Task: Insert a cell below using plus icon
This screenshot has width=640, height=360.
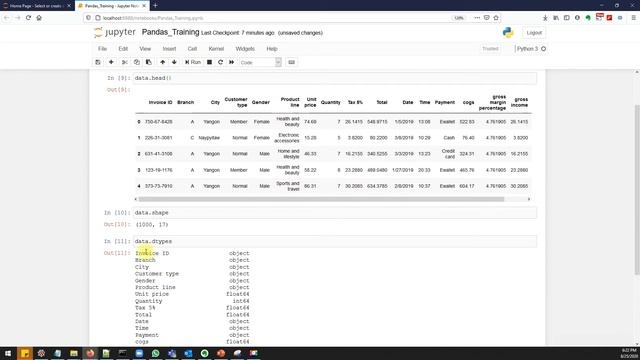Action: (x=111, y=62)
